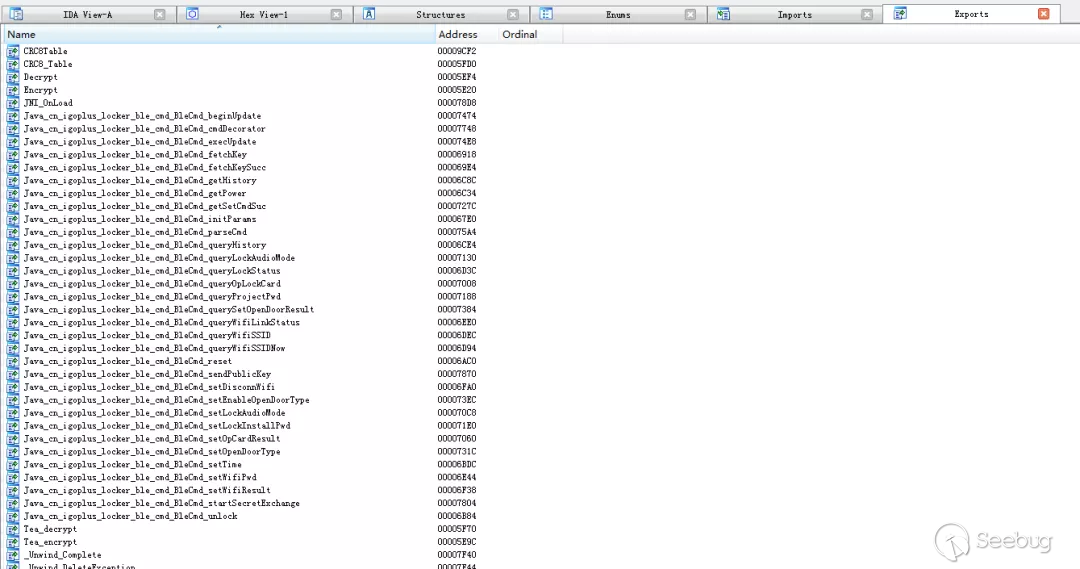
Task: Click the export icon beside BleCmd_fetchKeySucc
Action: [12, 167]
